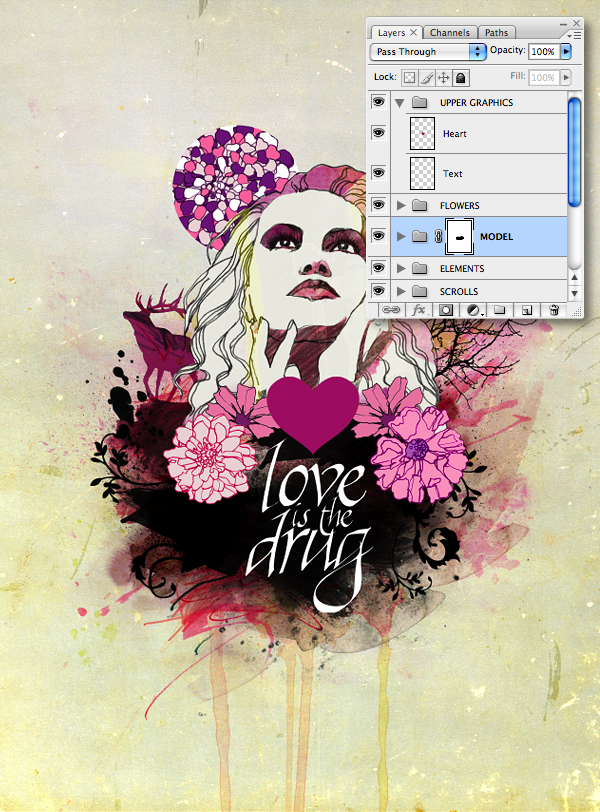Click the Opacity value field
This screenshot has height=812, width=600.
pos(544,51)
